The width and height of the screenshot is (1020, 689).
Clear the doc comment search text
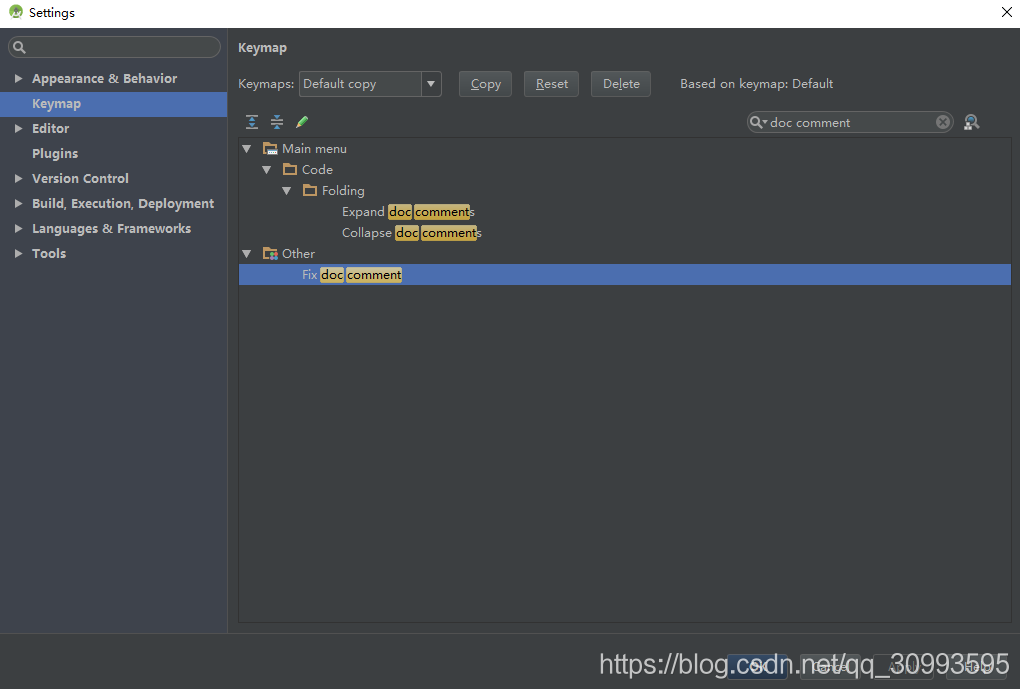[943, 122]
